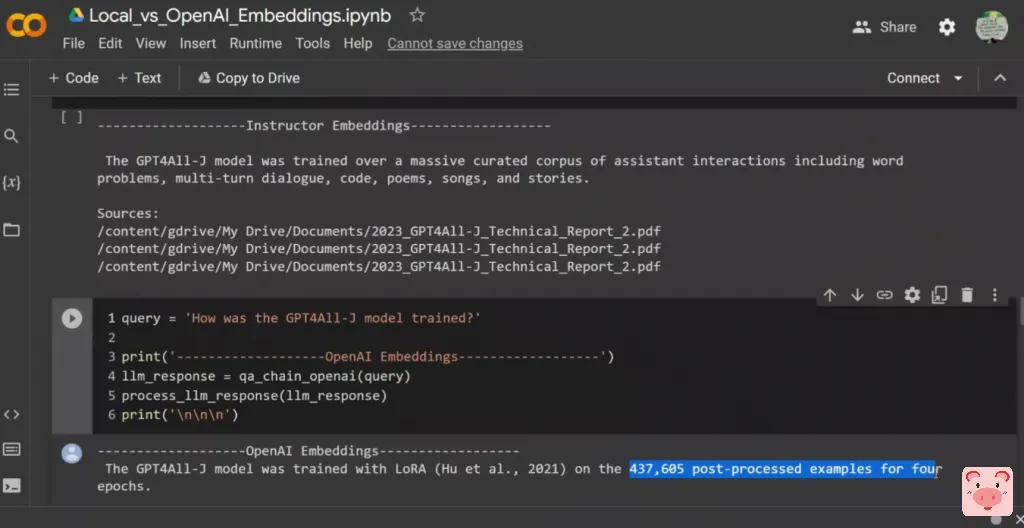Copy link to cell using link icon
The width and height of the screenshot is (1024, 528).
884,295
